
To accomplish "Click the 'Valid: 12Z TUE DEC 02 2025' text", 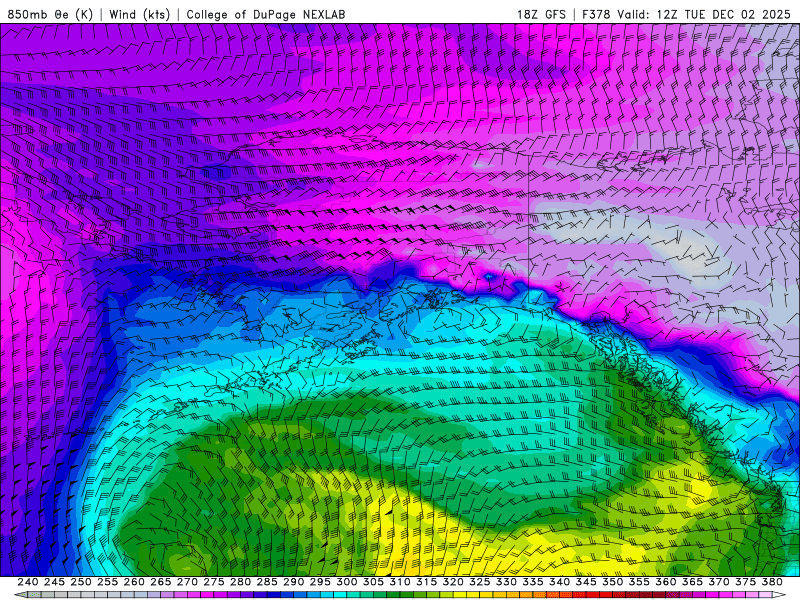I will click(704, 14).
